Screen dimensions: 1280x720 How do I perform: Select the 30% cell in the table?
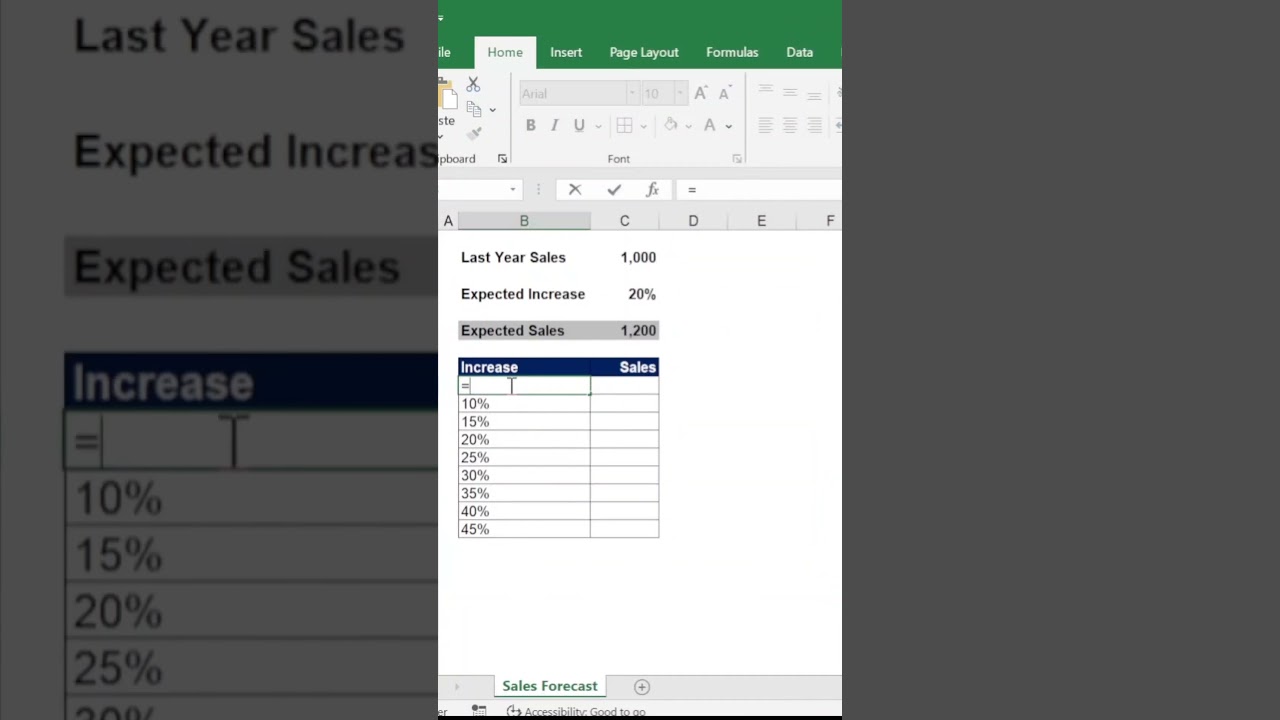click(524, 476)
